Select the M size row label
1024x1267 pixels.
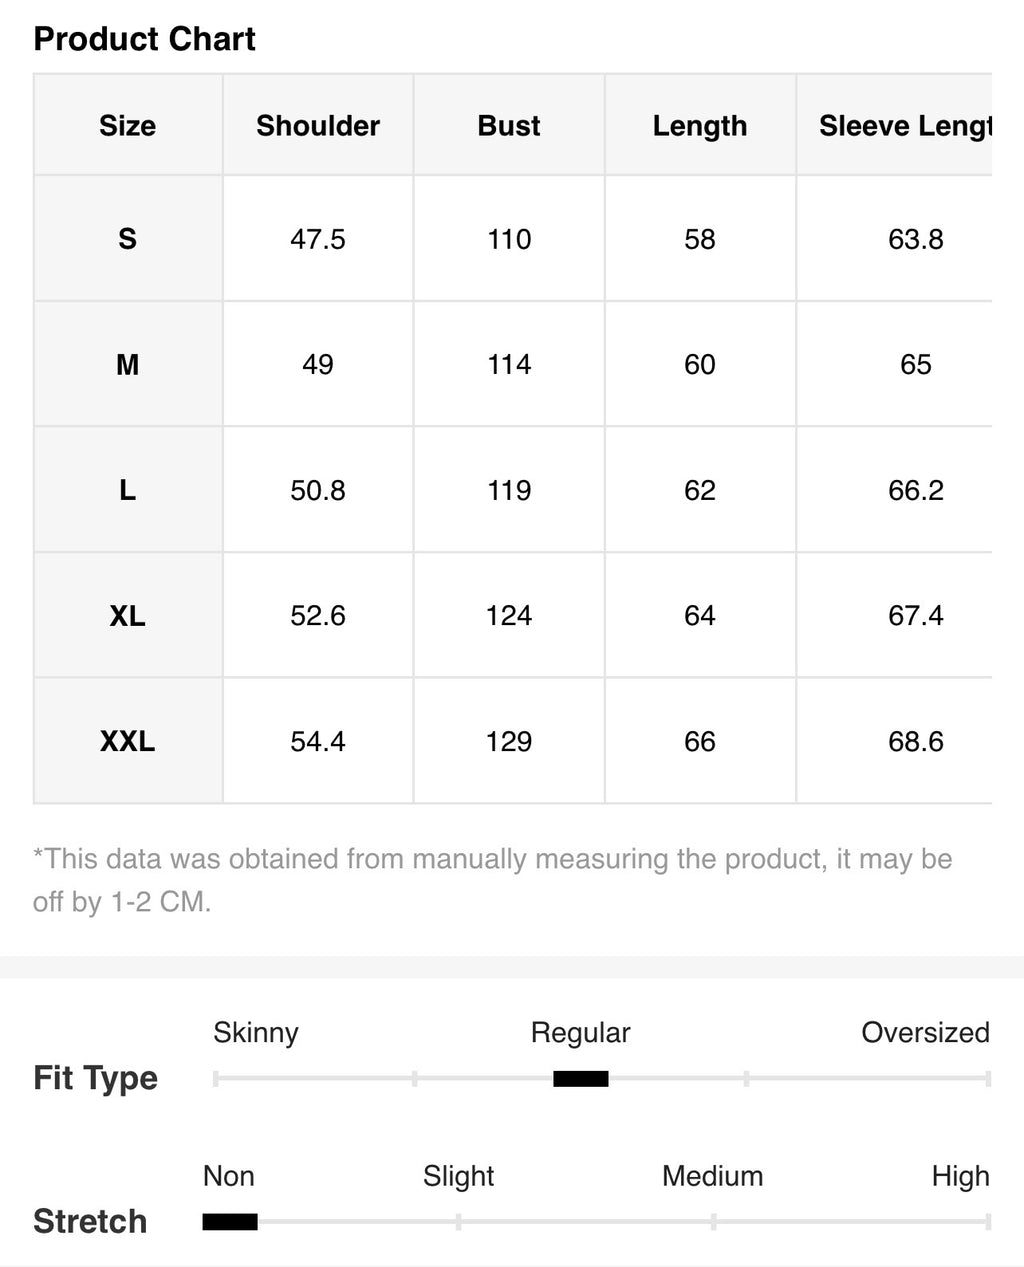coord(127,364)
